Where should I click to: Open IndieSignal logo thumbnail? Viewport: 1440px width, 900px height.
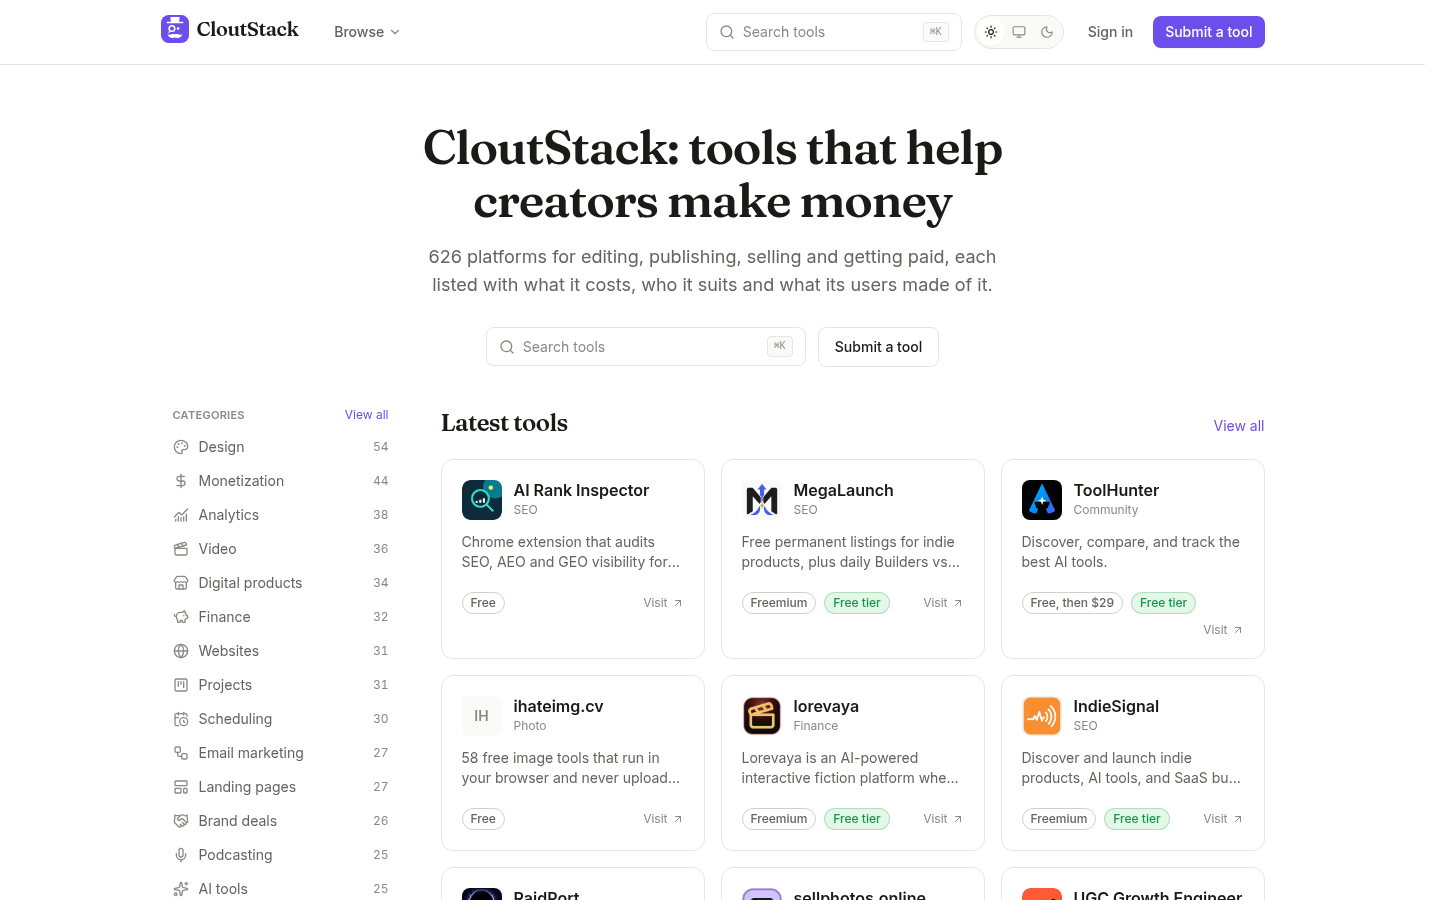1042,716
